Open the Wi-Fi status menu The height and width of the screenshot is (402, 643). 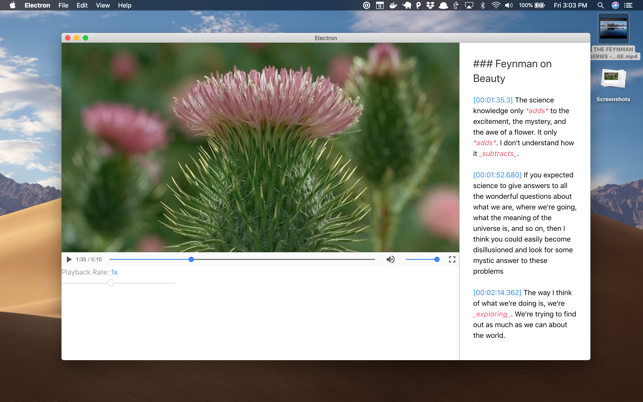pyautogui.click(x=496, y=5)
